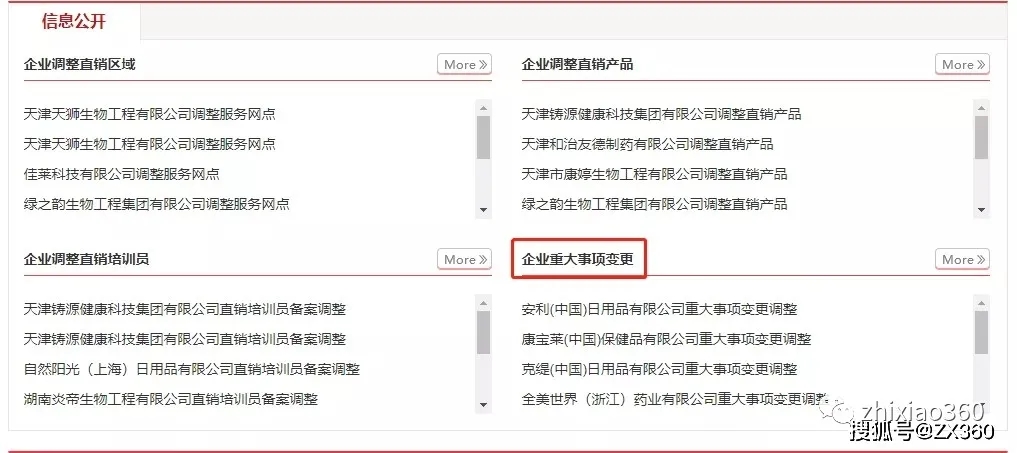
Task: Open 全美世界（浙江）药业 重大事项变更 link
Action: [675, 399]
